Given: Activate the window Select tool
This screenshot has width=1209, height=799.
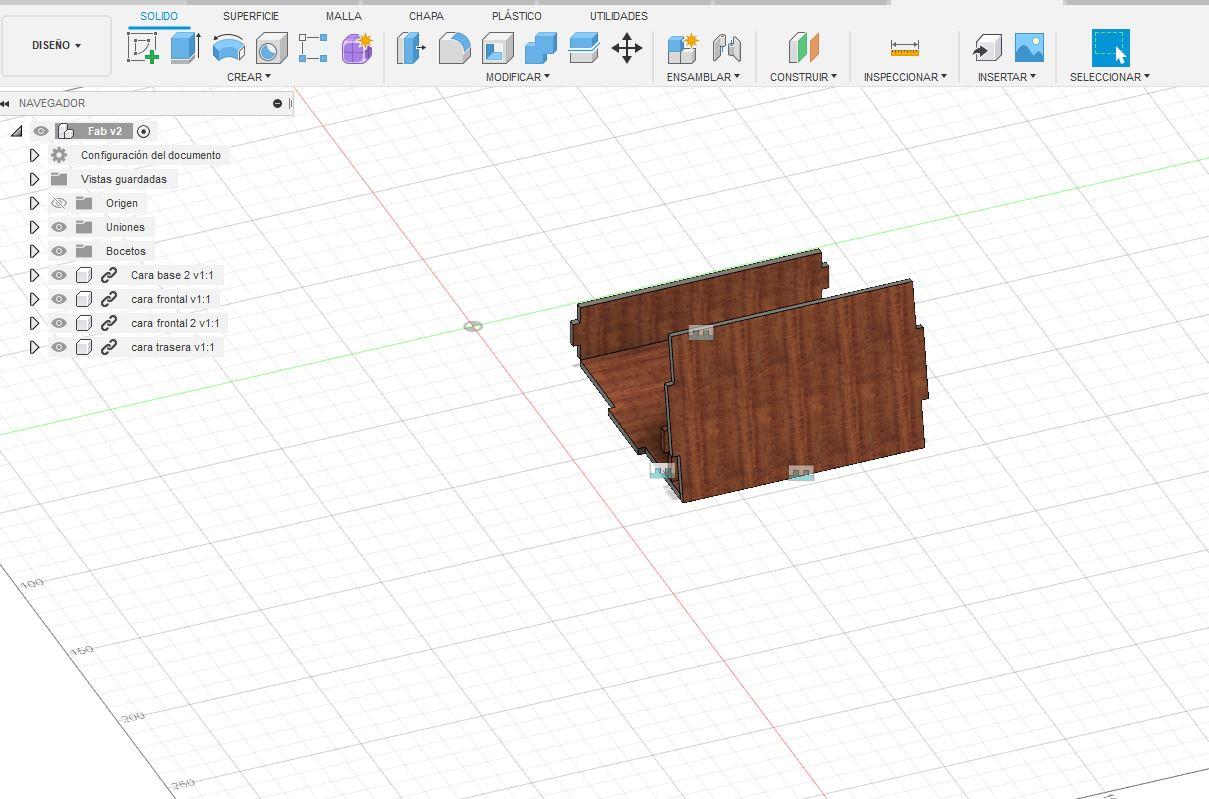Looking at the screenshot, I should [x=1110, y=47].
